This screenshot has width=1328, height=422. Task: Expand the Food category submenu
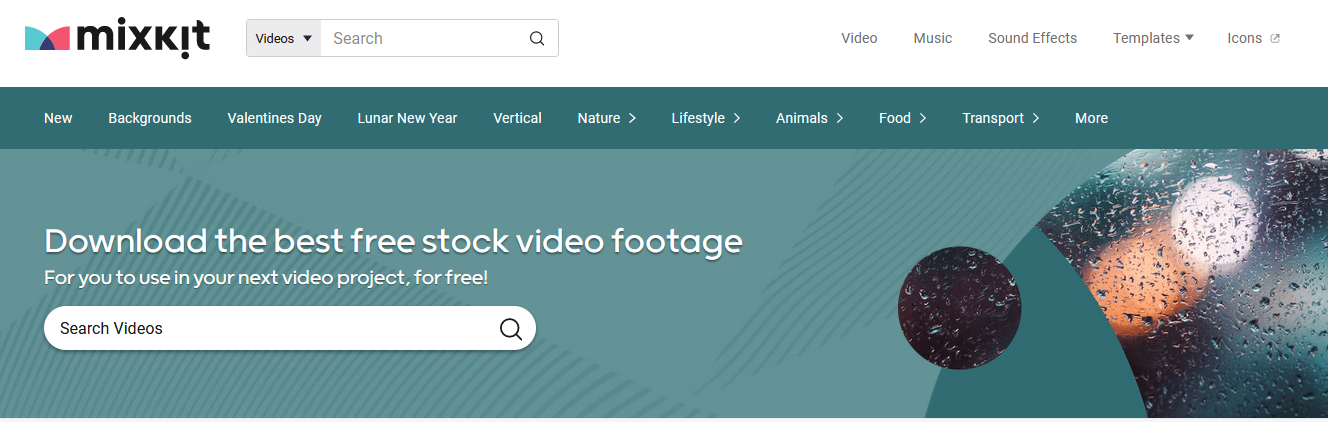pyautogui.click(x=902, y=118)
